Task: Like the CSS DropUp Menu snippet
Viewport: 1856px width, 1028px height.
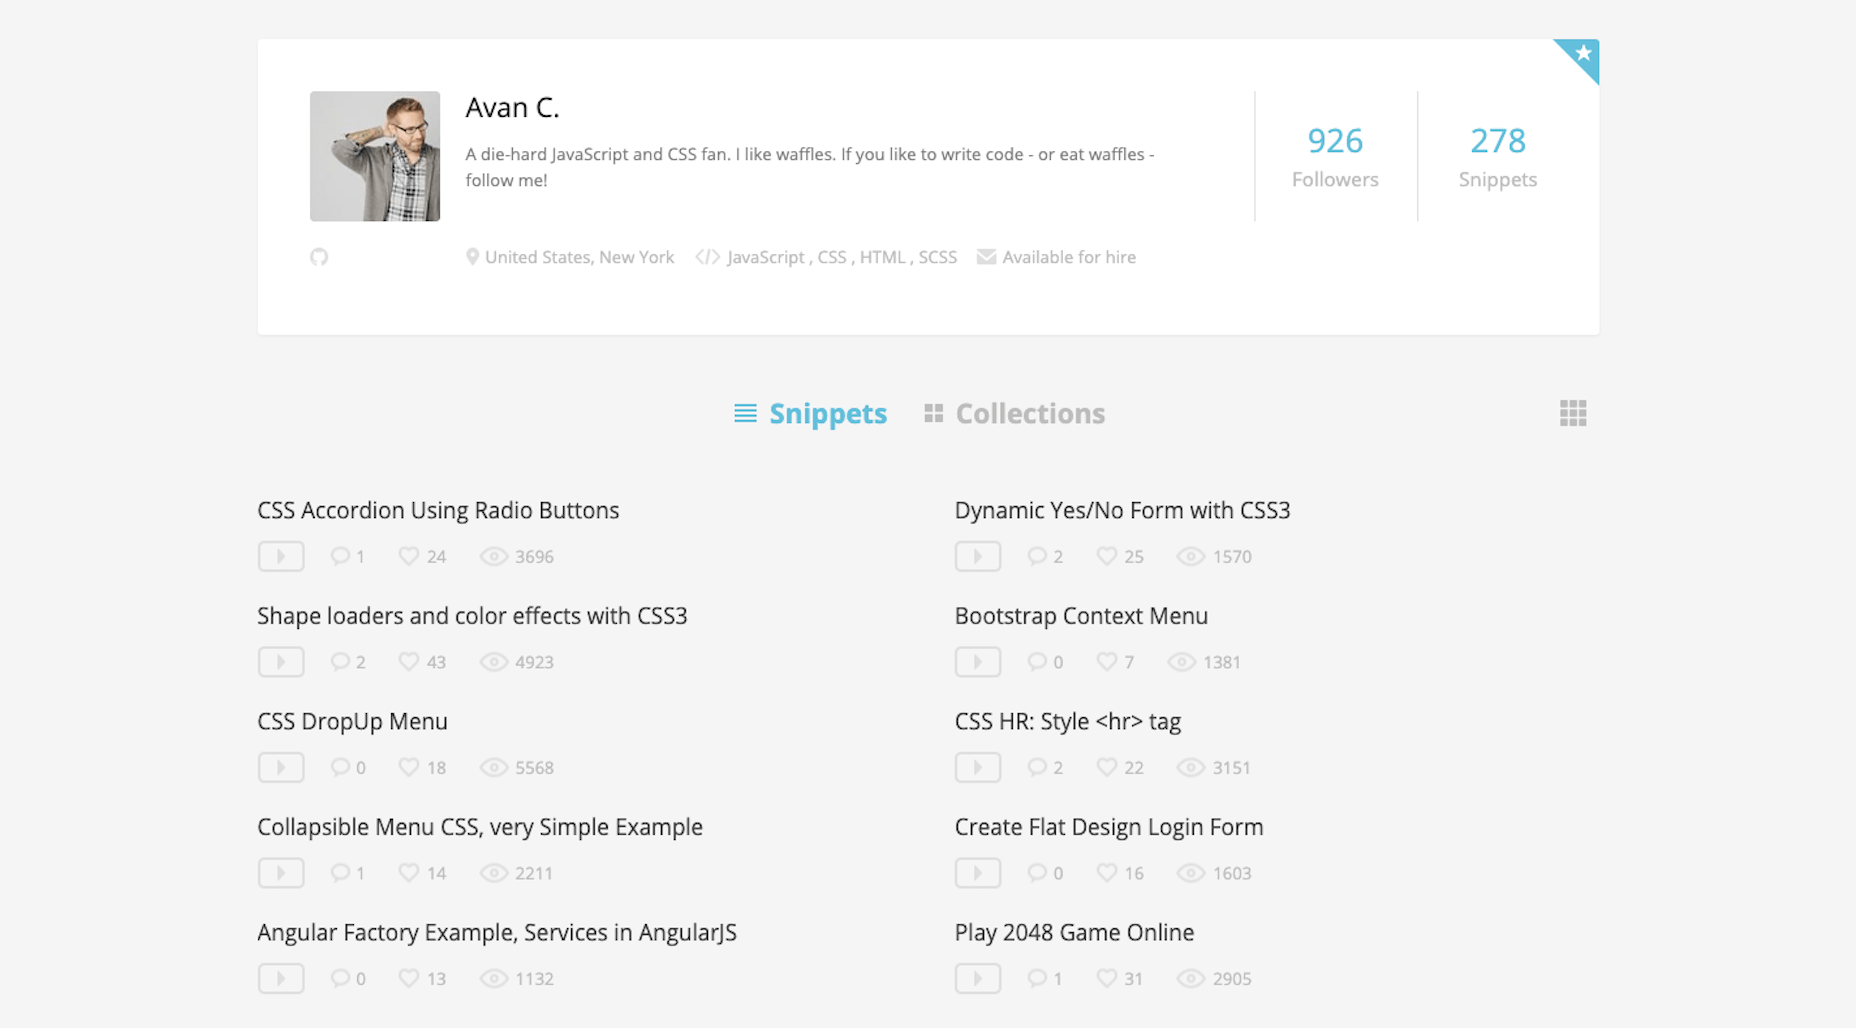Action: tap(408, 767)
